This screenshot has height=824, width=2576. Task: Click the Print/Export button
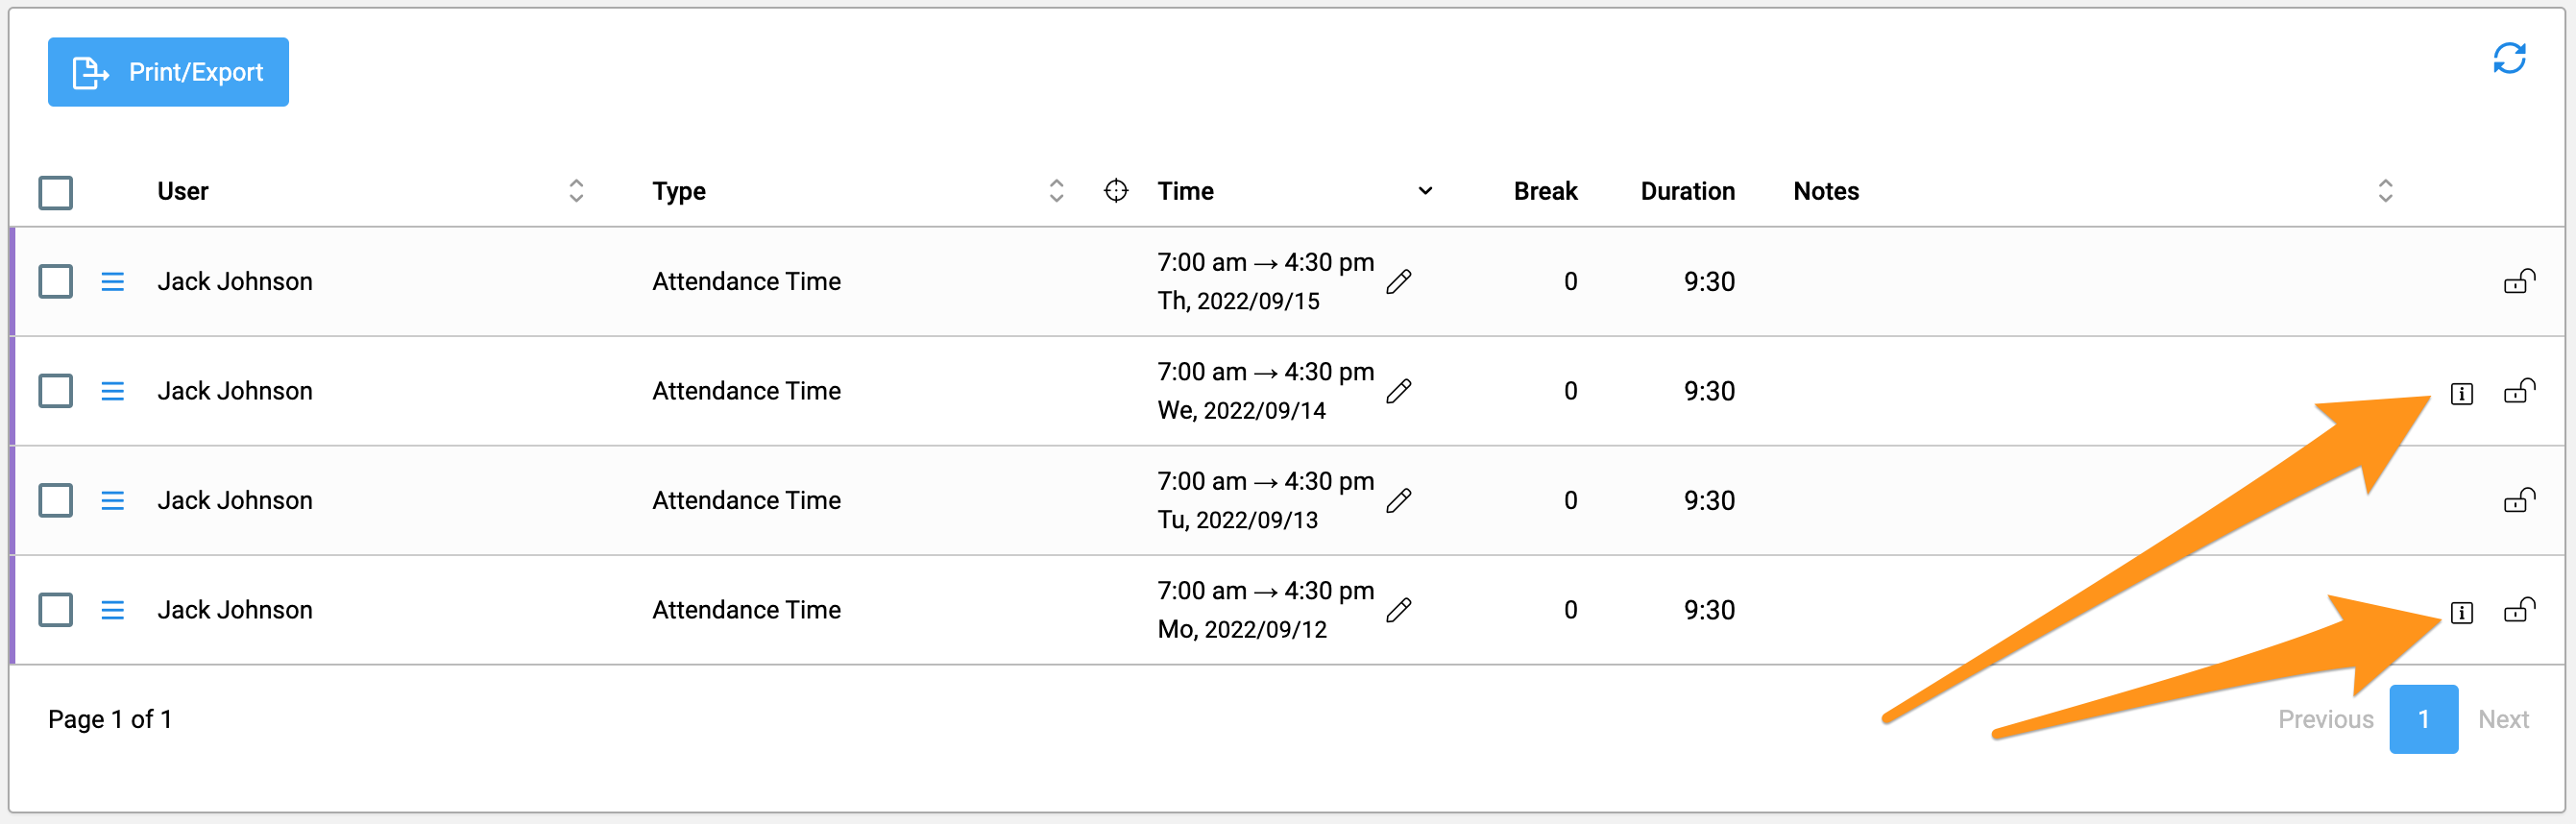(168, 72)
